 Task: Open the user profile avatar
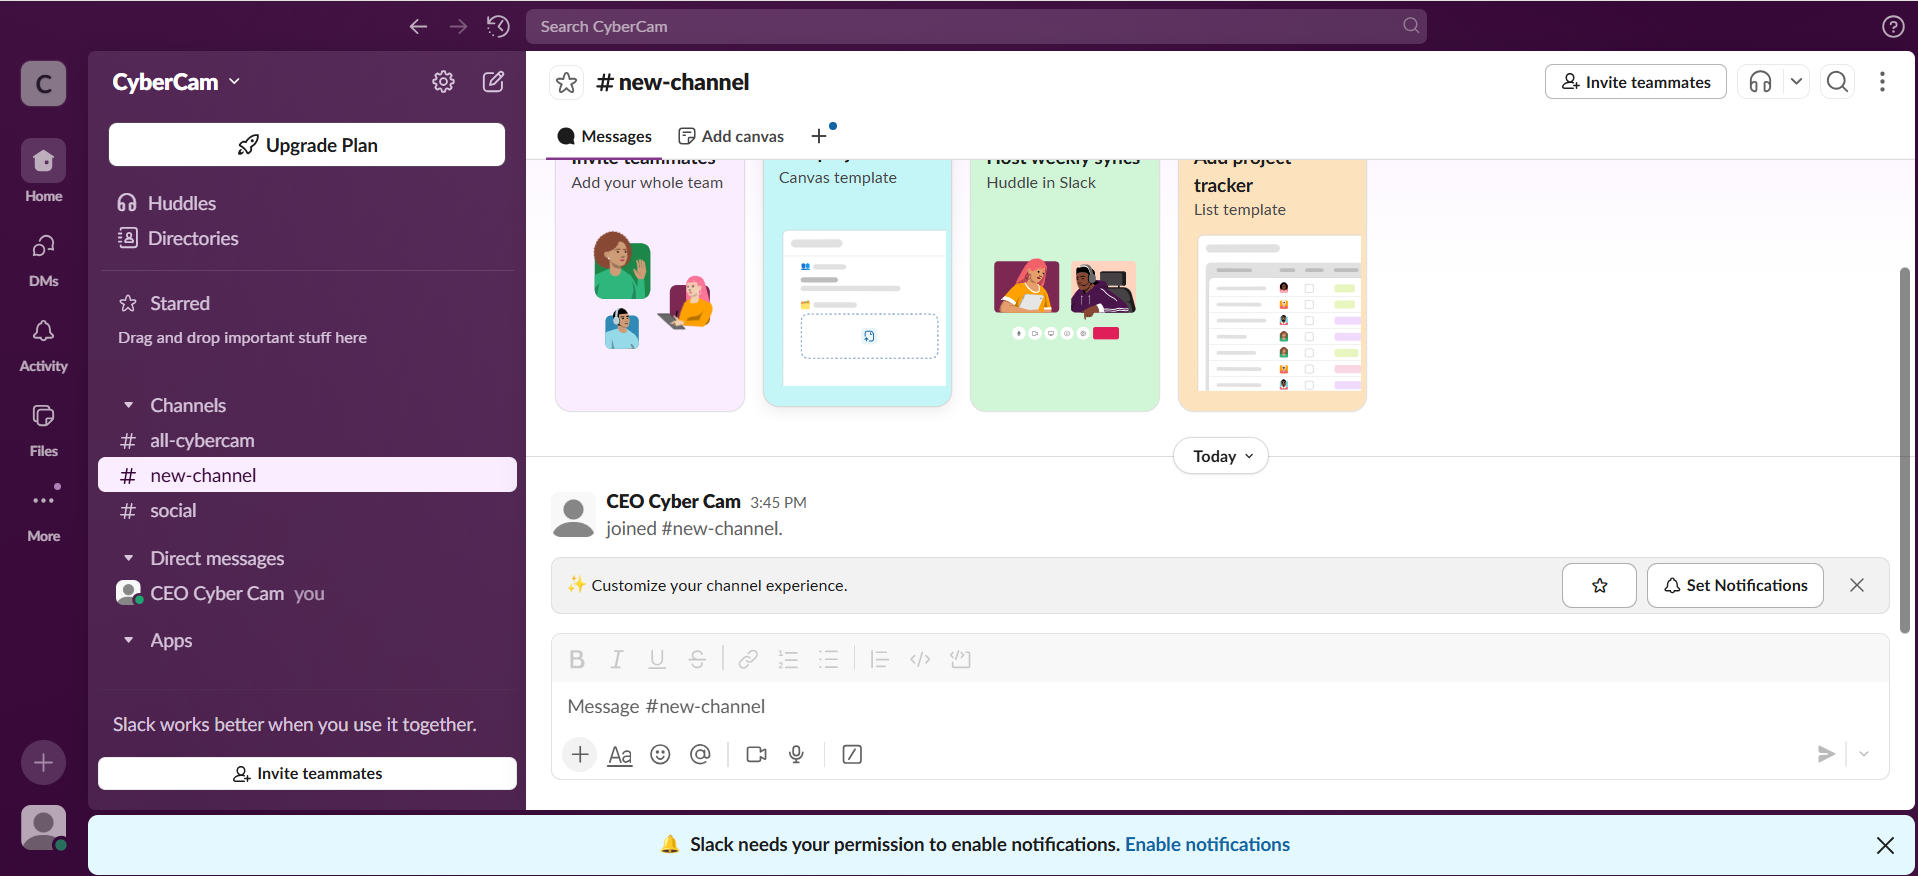(x=44, y=828)
